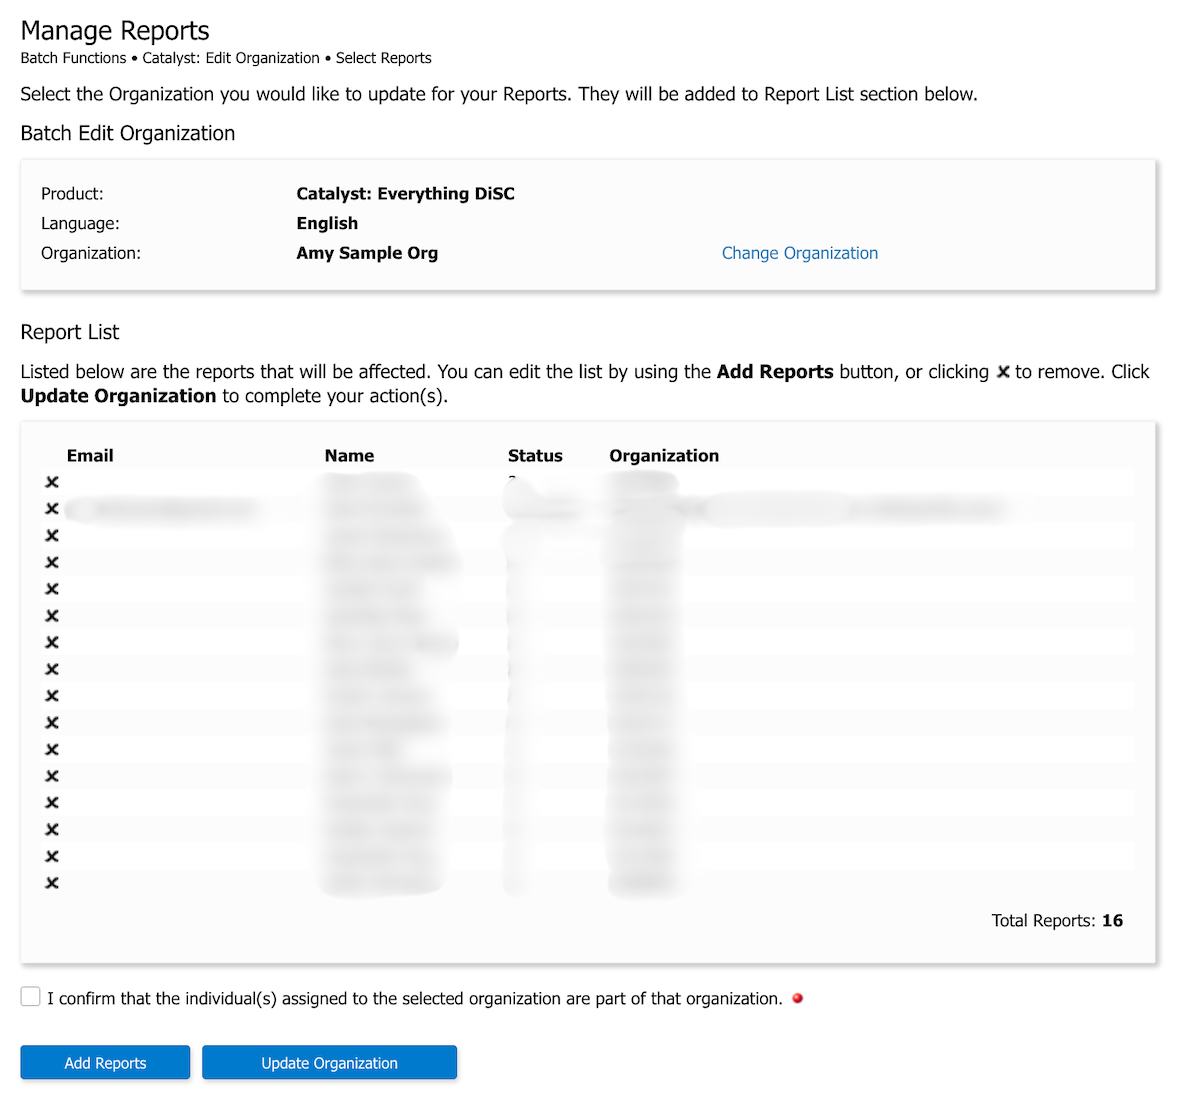
Task: Remove the fourteenth report row
Action: [x=52, y=829]
